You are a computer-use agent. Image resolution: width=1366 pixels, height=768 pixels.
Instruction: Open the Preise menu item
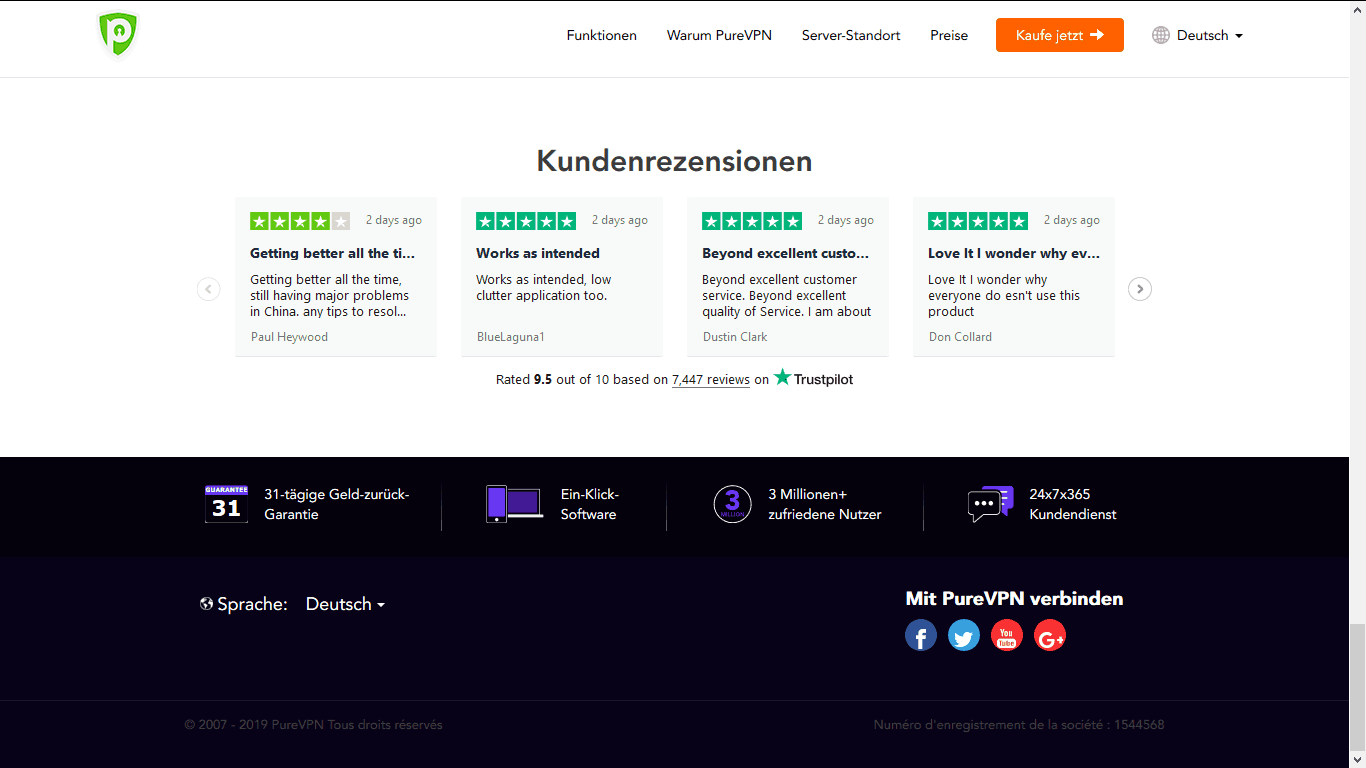point(949,35)
